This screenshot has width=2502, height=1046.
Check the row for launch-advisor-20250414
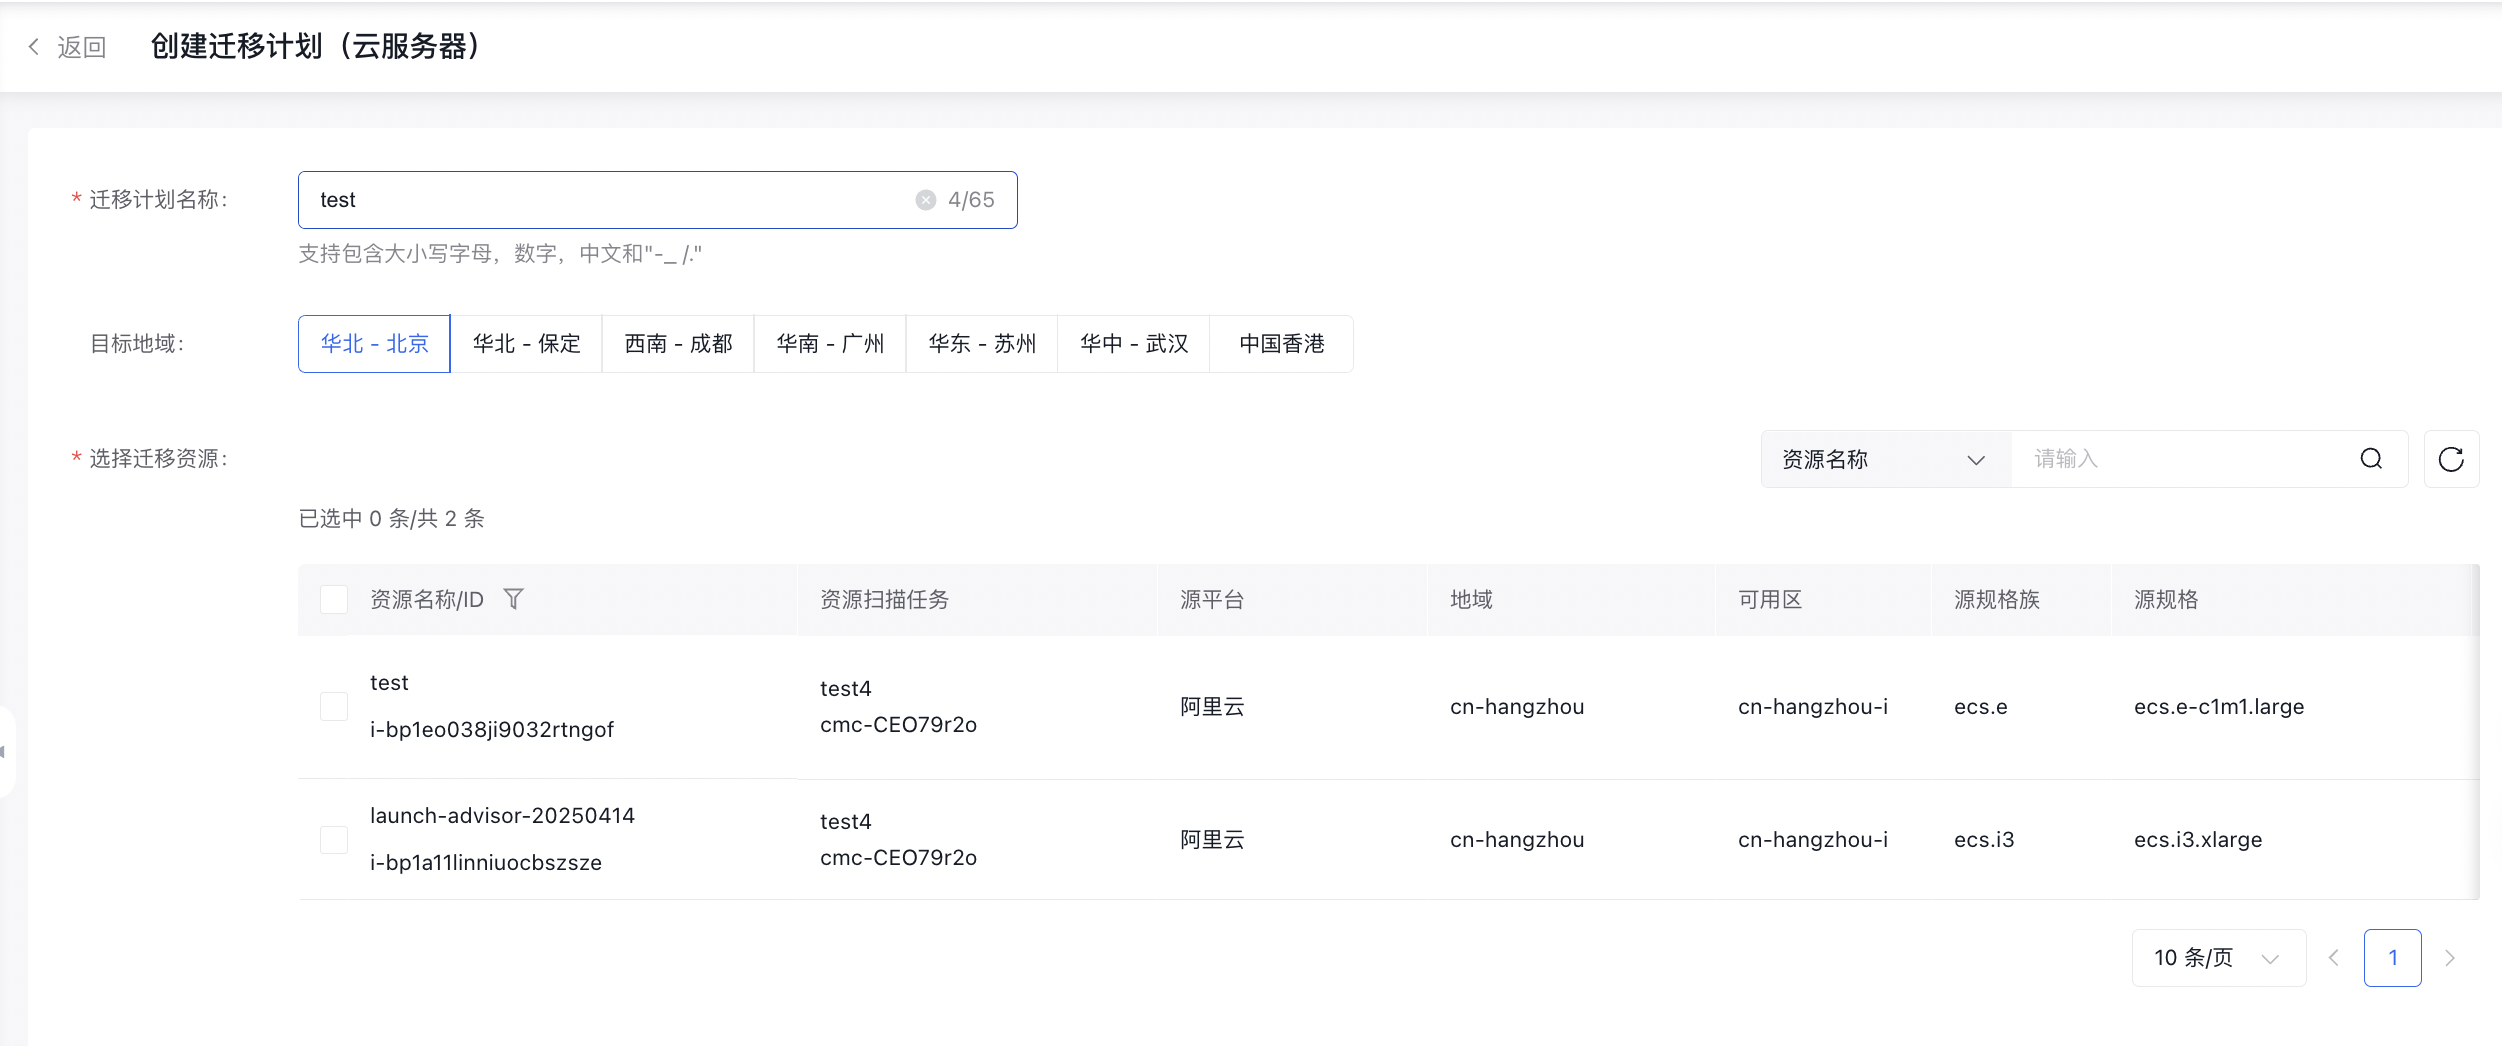pos(334,839)
